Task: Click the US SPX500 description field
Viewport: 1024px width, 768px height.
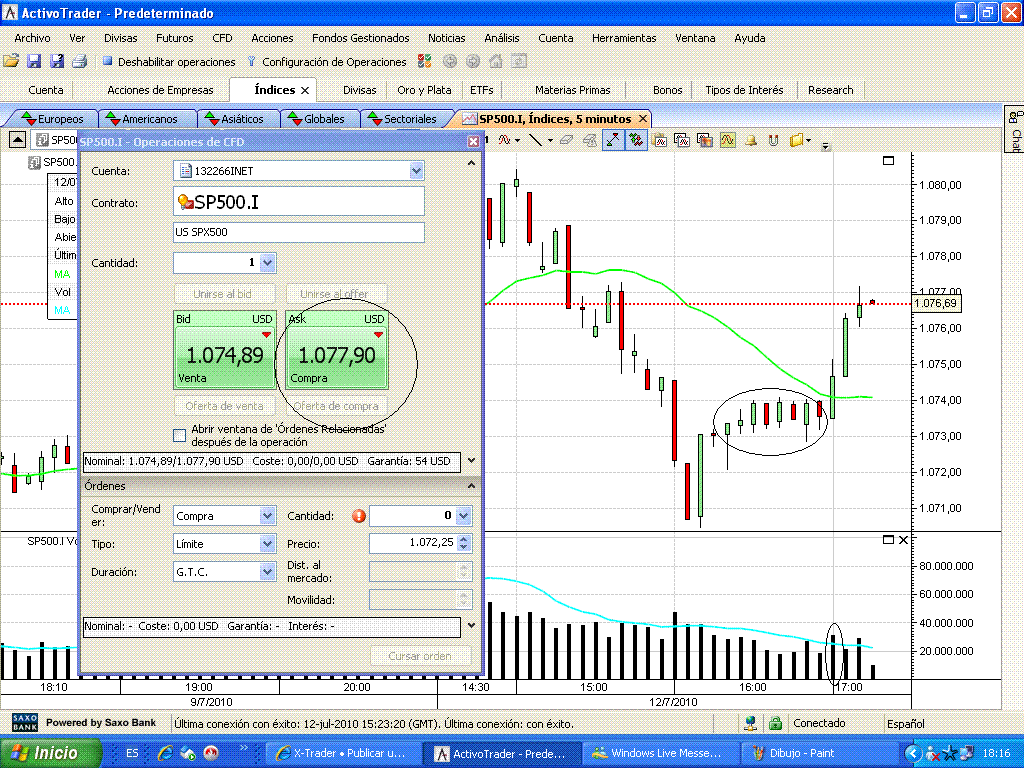Action: (299, 232)
